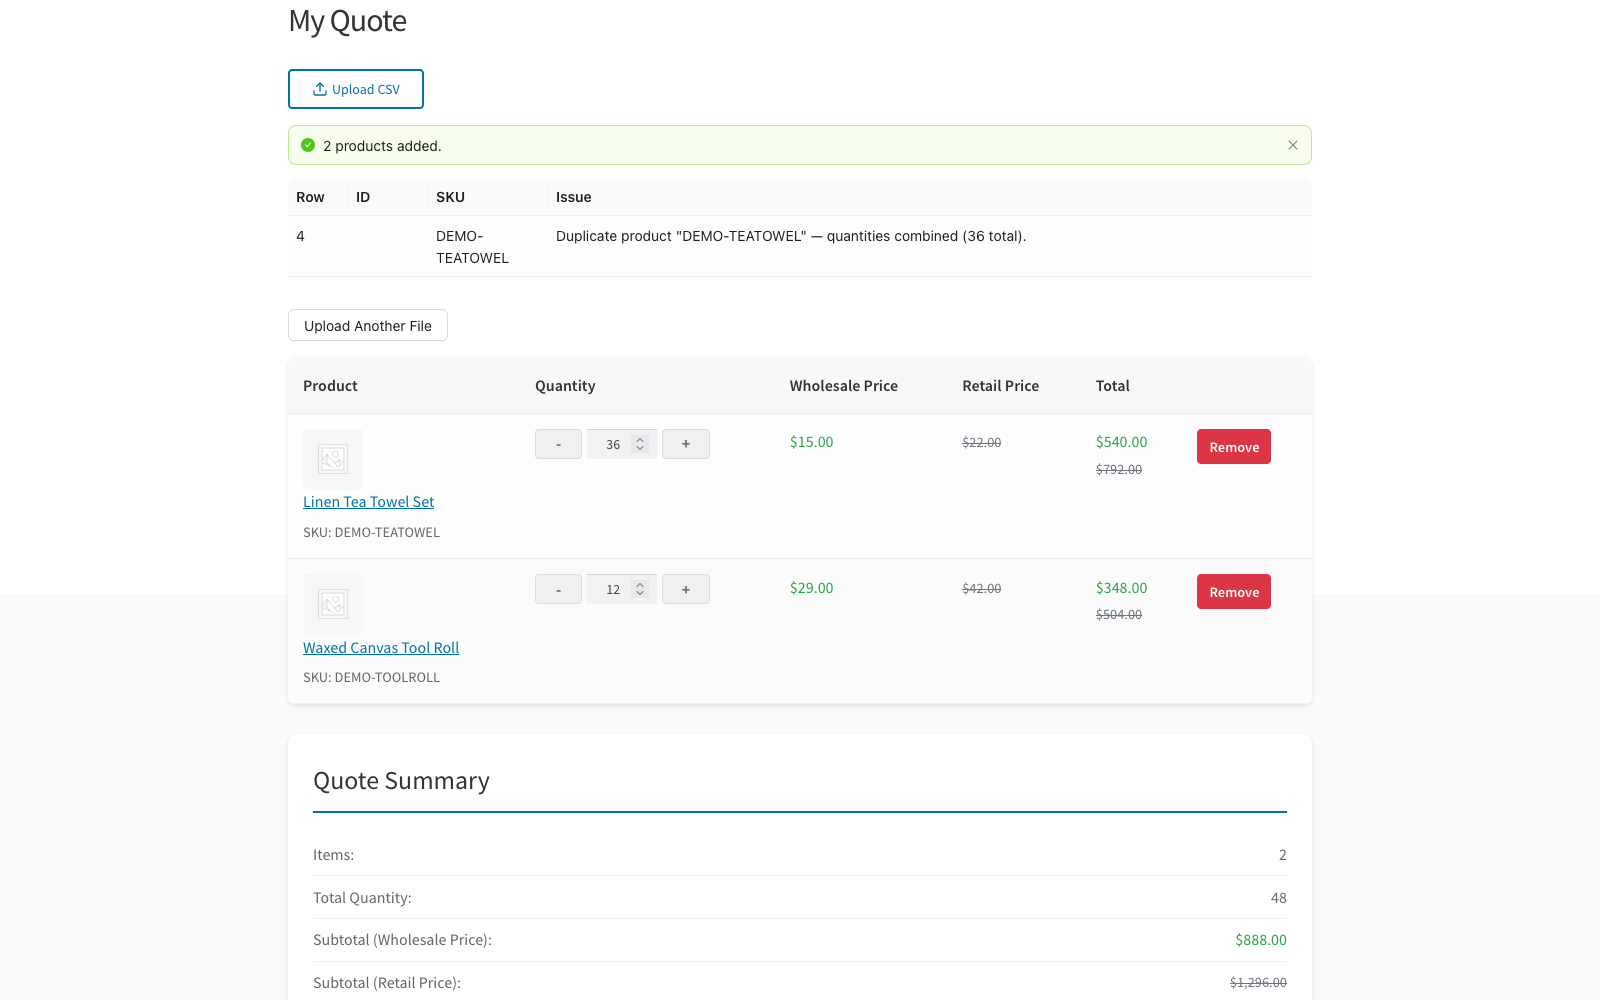The width and height of the screenshot is (1600, 1000).
Task: Click the Total Quantity value 48
Action: pyautogui.click(x=1278, y=898)
